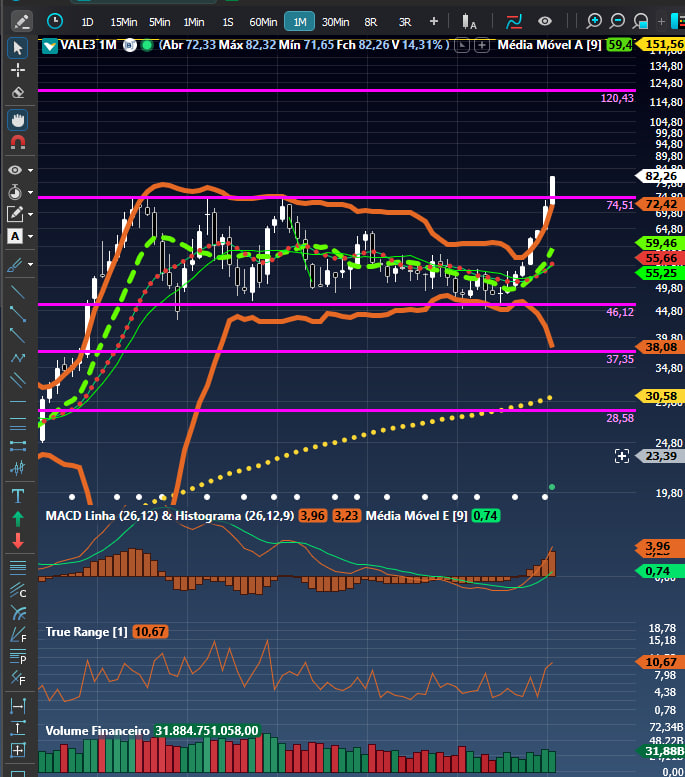Viewport: 685px width, 777px height.
Task: Select the trend line segment with endpoints tool
Action: pyautogui.click(x=18, y=314)
